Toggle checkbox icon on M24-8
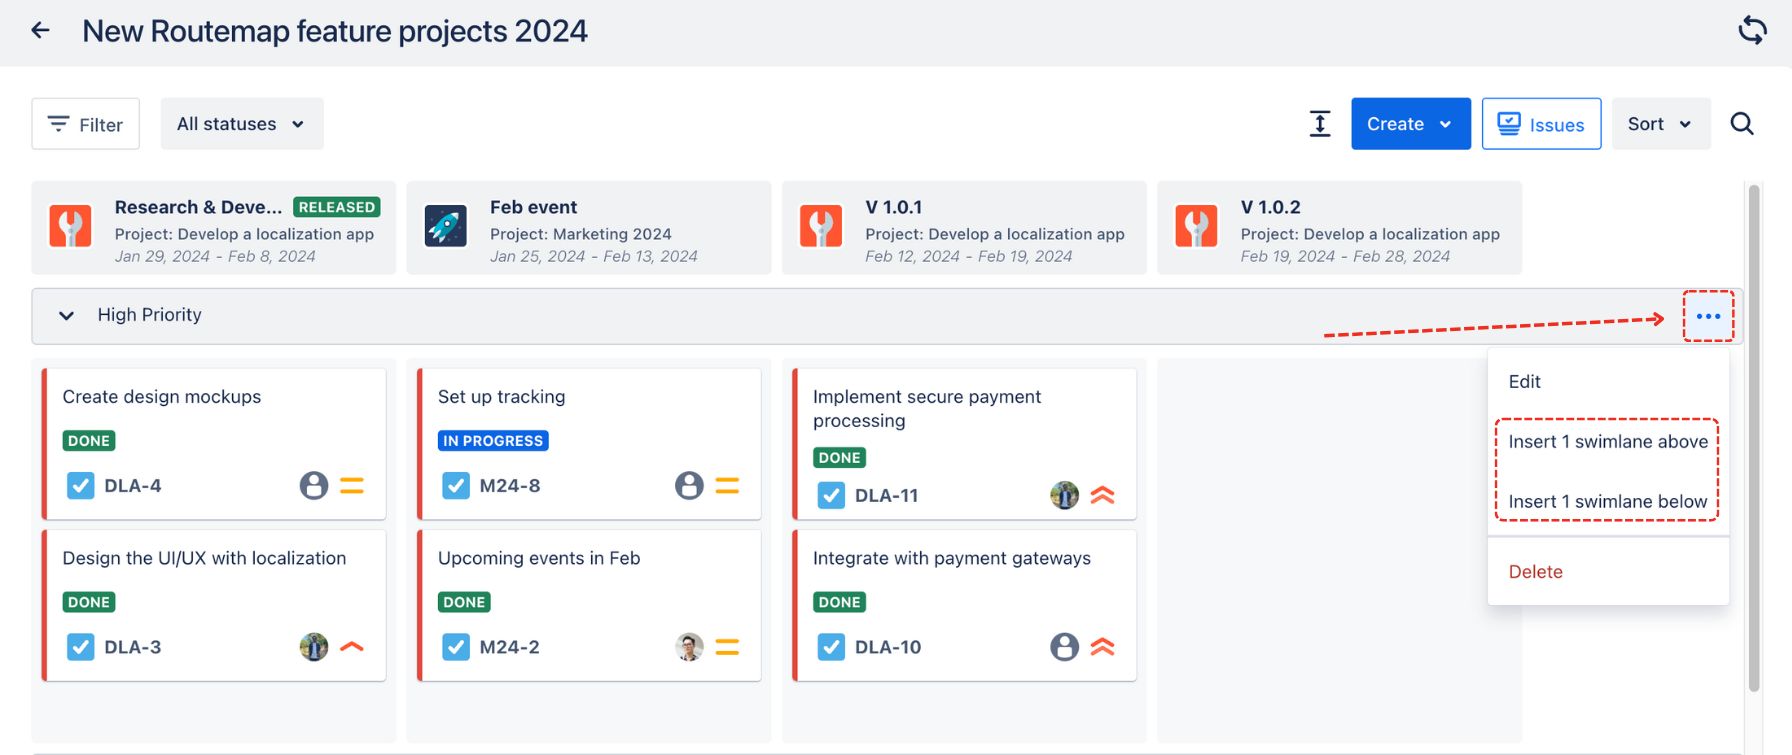The width and height of the screenshot is (1792, 755). pos(456,486)
